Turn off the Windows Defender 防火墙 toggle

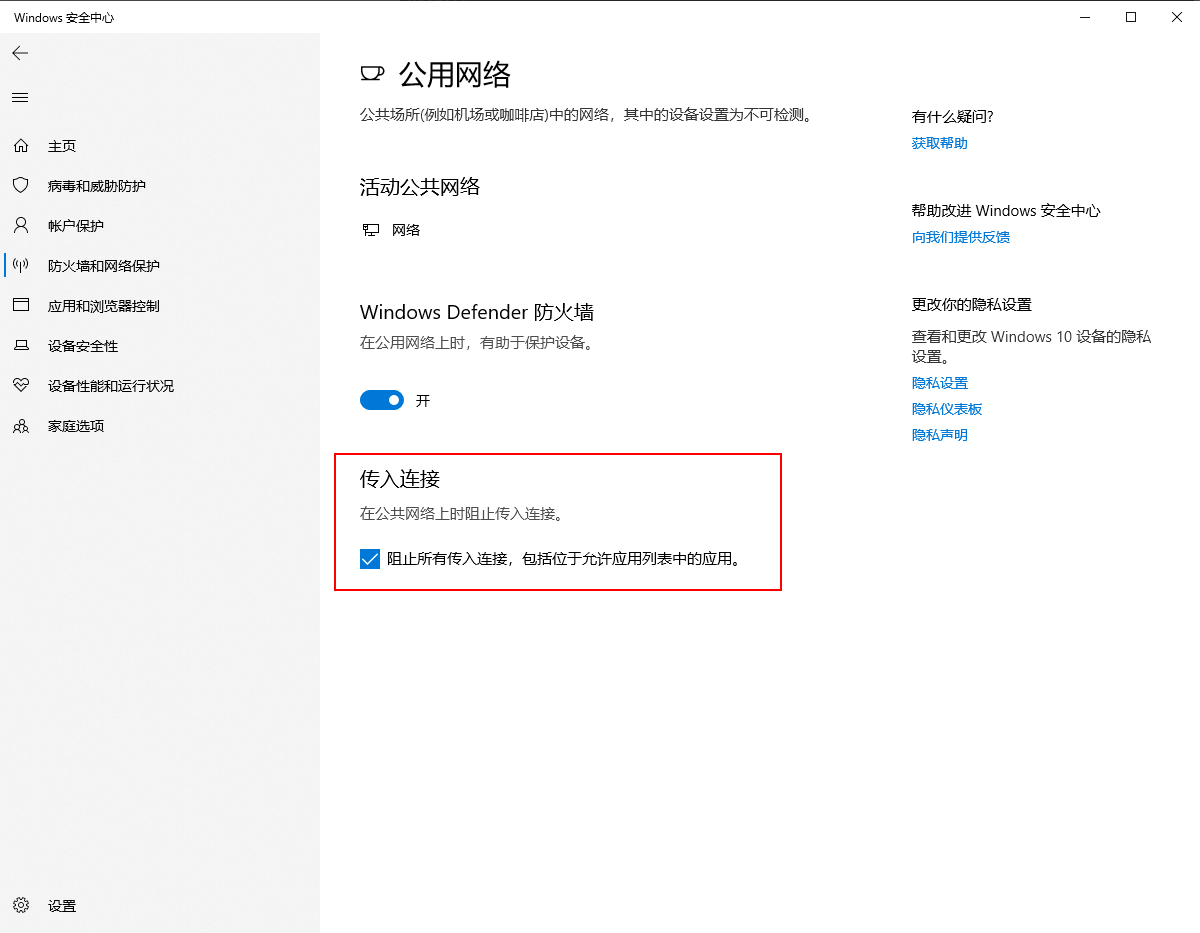(382, 400)
